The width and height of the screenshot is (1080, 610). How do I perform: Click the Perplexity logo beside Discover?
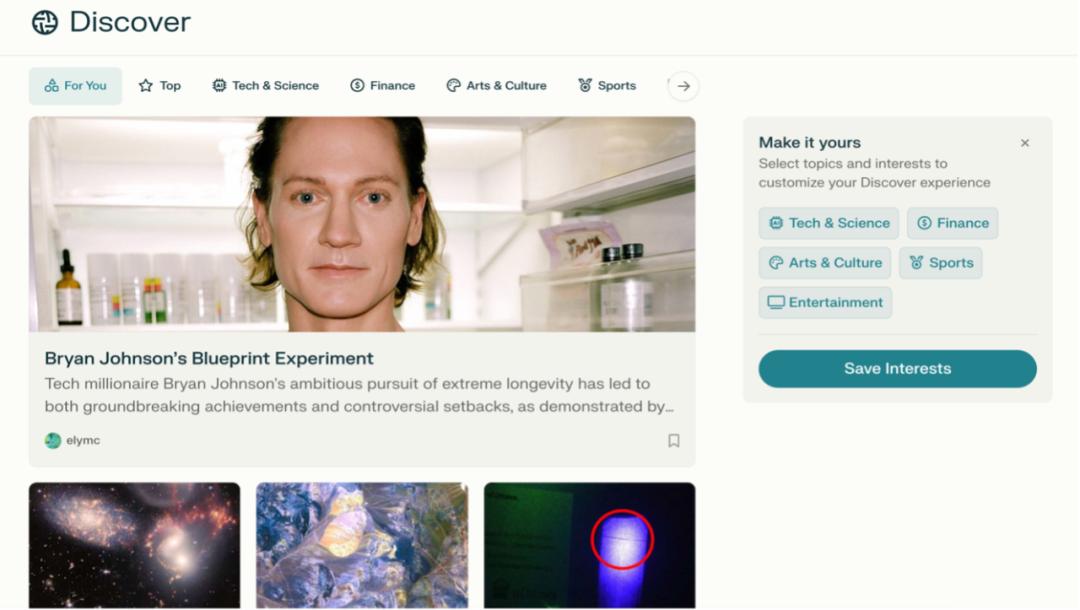tap(45, 22)
